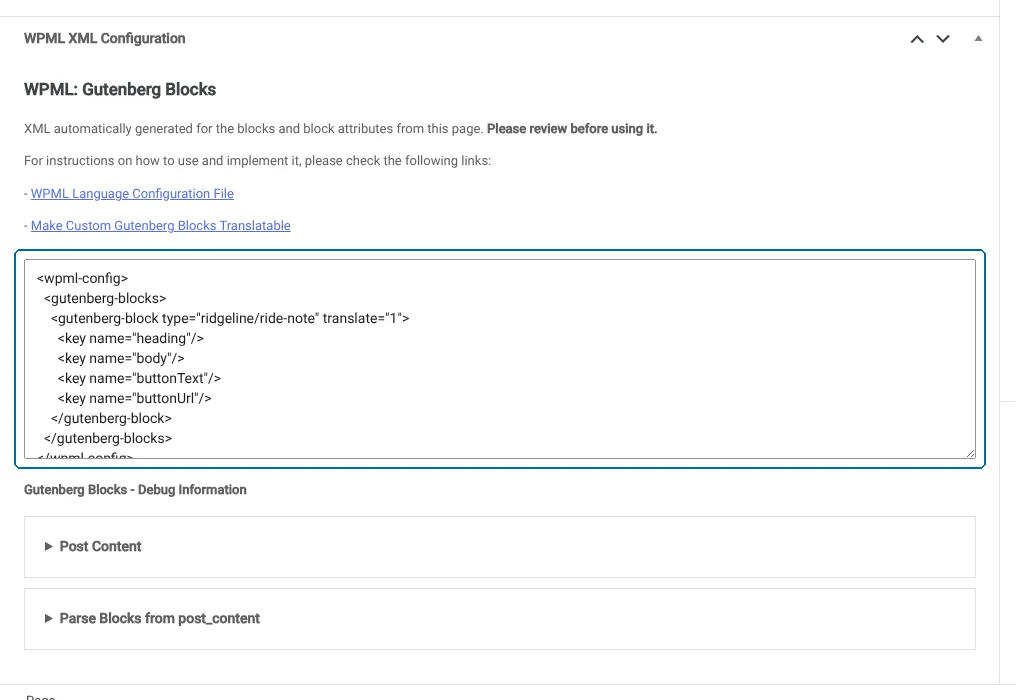Click the key name="heading" line
Screen dimensions: 1016x700
(x=130, y=338)
